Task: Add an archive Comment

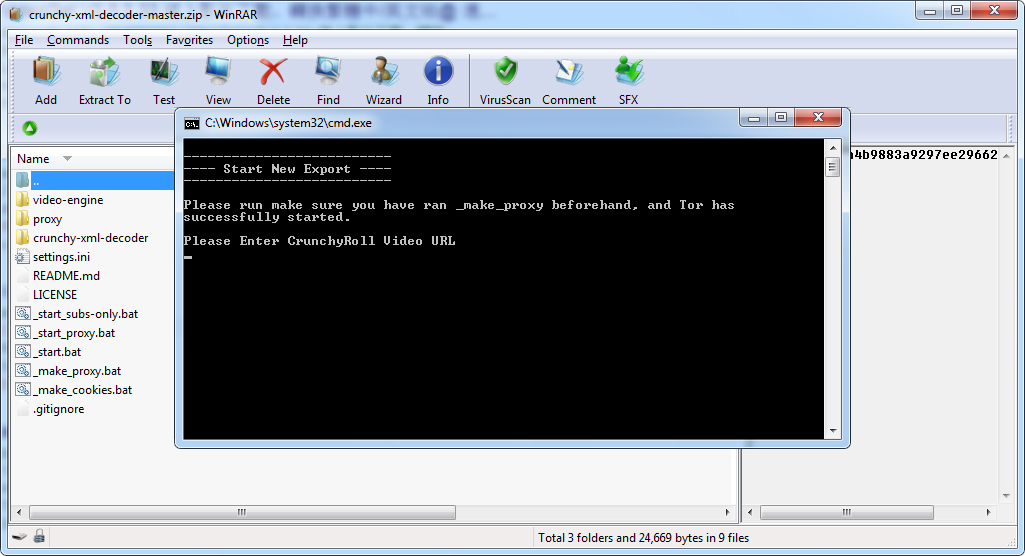Action: pos(569,80)
